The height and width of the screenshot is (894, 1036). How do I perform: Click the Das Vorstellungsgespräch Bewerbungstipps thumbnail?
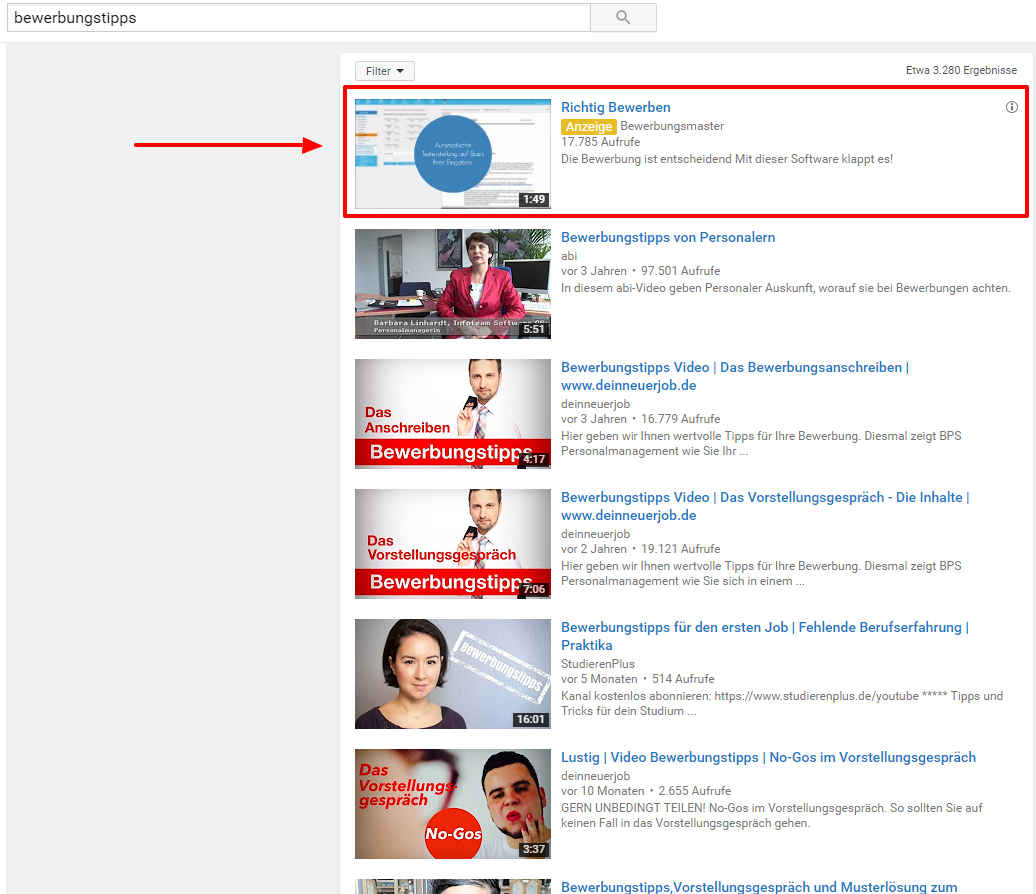coord(452,544)
